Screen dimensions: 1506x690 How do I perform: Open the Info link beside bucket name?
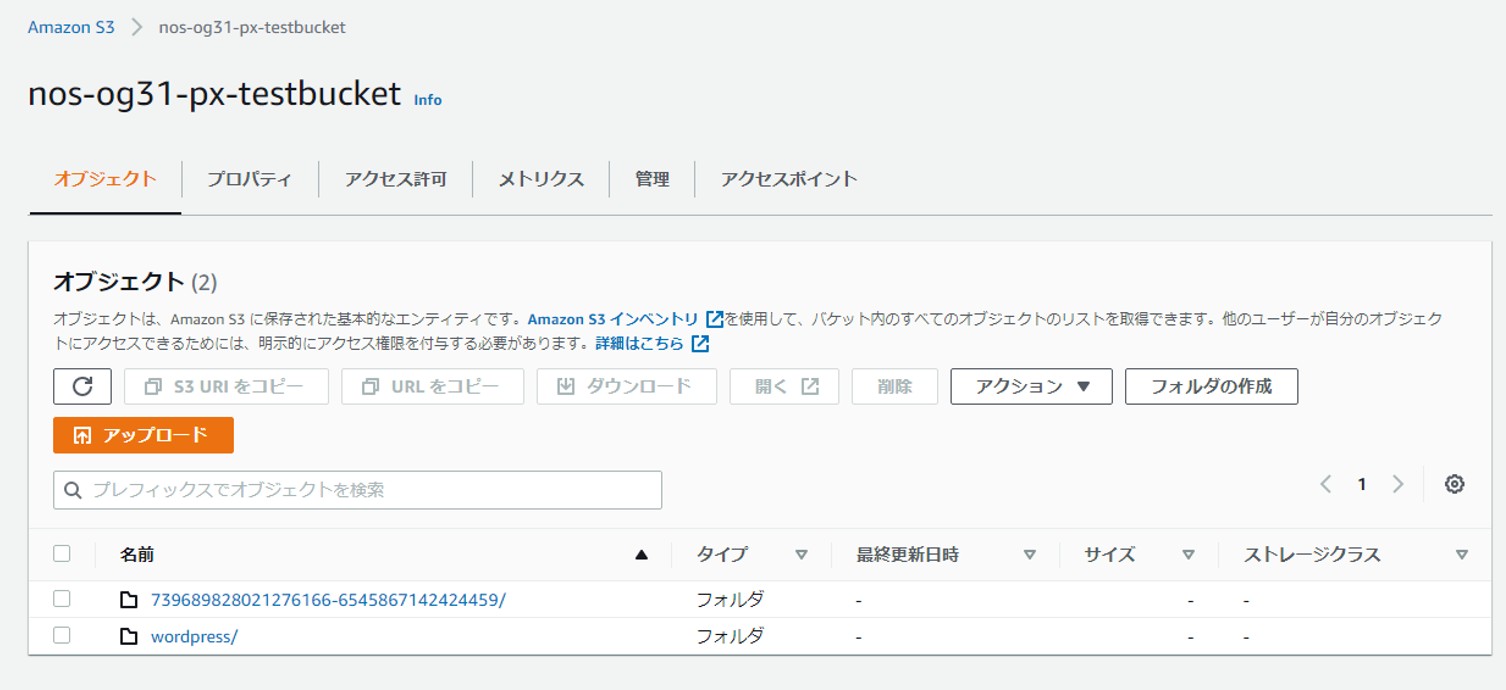tap(428, 100)
